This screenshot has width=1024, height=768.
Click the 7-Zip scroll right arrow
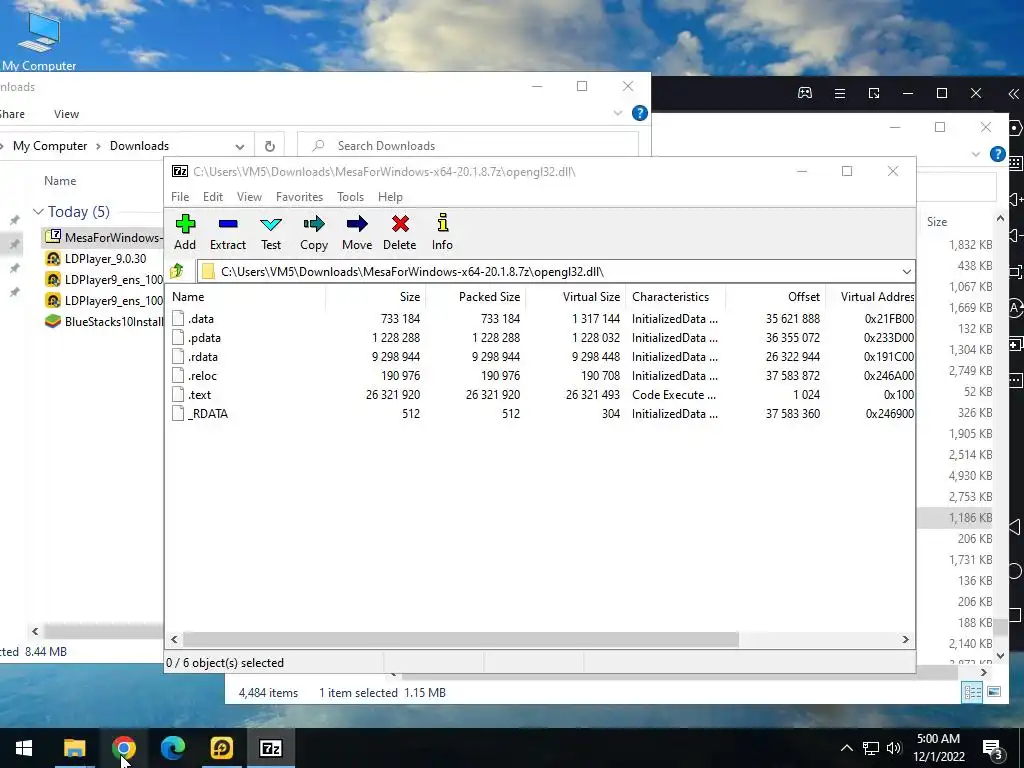pos(906,639)
